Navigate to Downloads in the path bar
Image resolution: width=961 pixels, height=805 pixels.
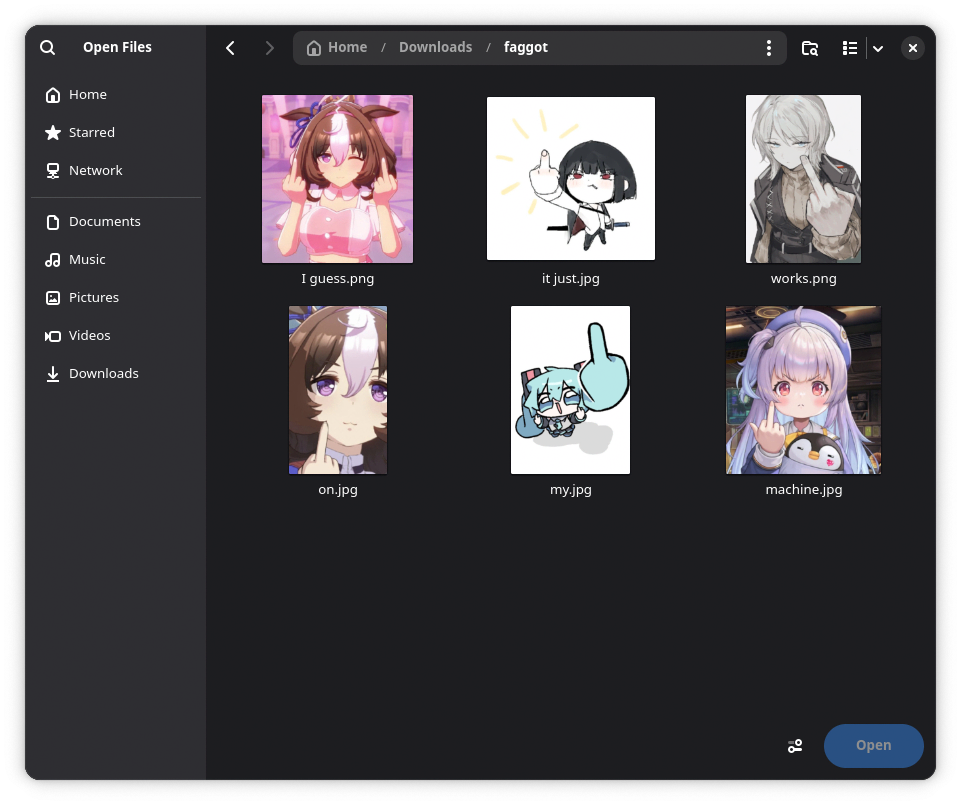pos(435,47)
